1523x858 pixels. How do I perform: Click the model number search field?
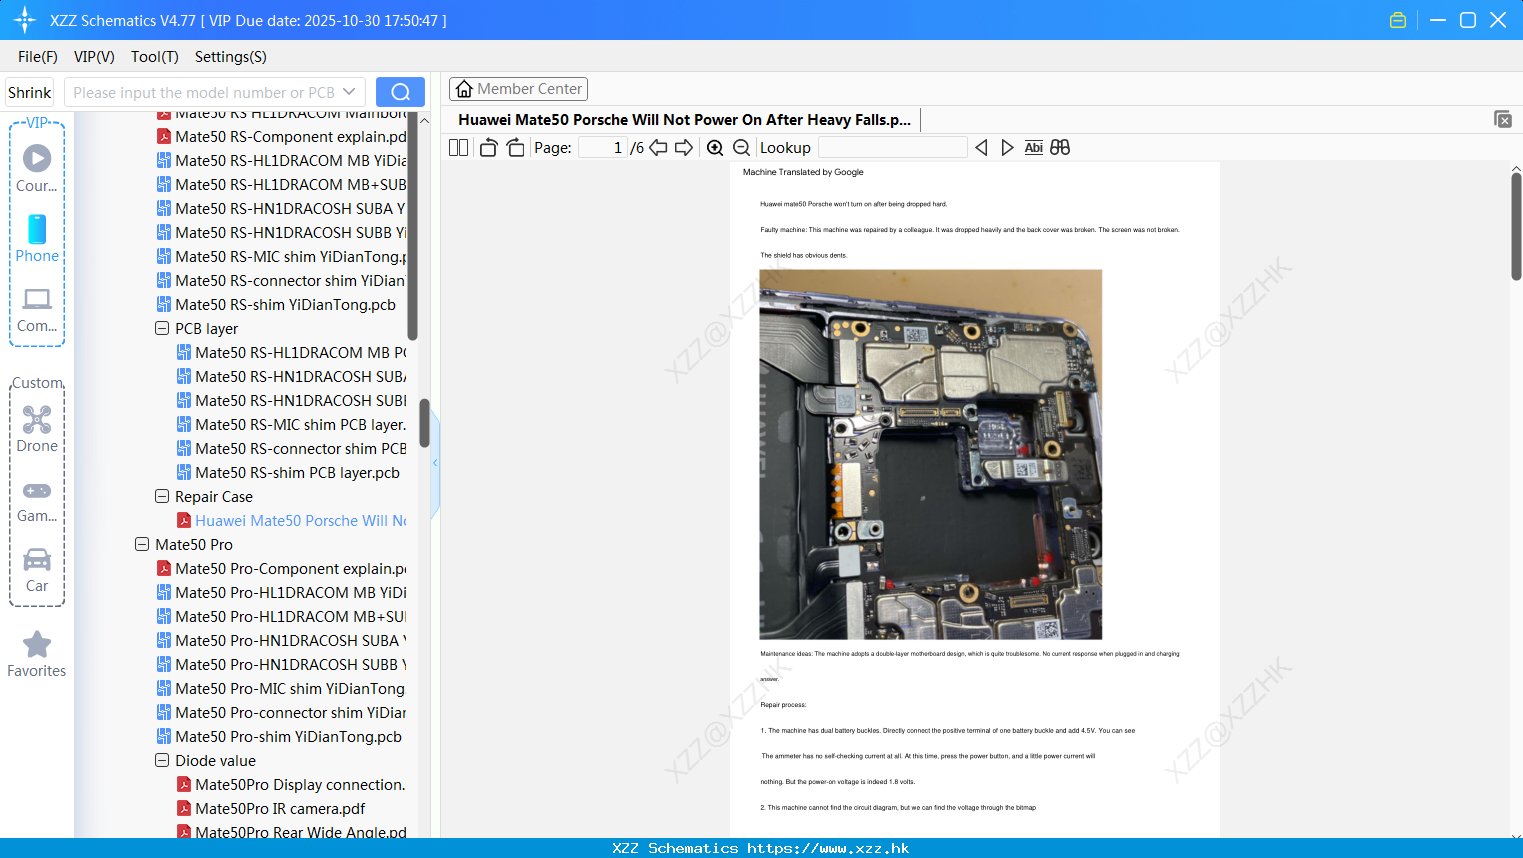pos(203,92)
